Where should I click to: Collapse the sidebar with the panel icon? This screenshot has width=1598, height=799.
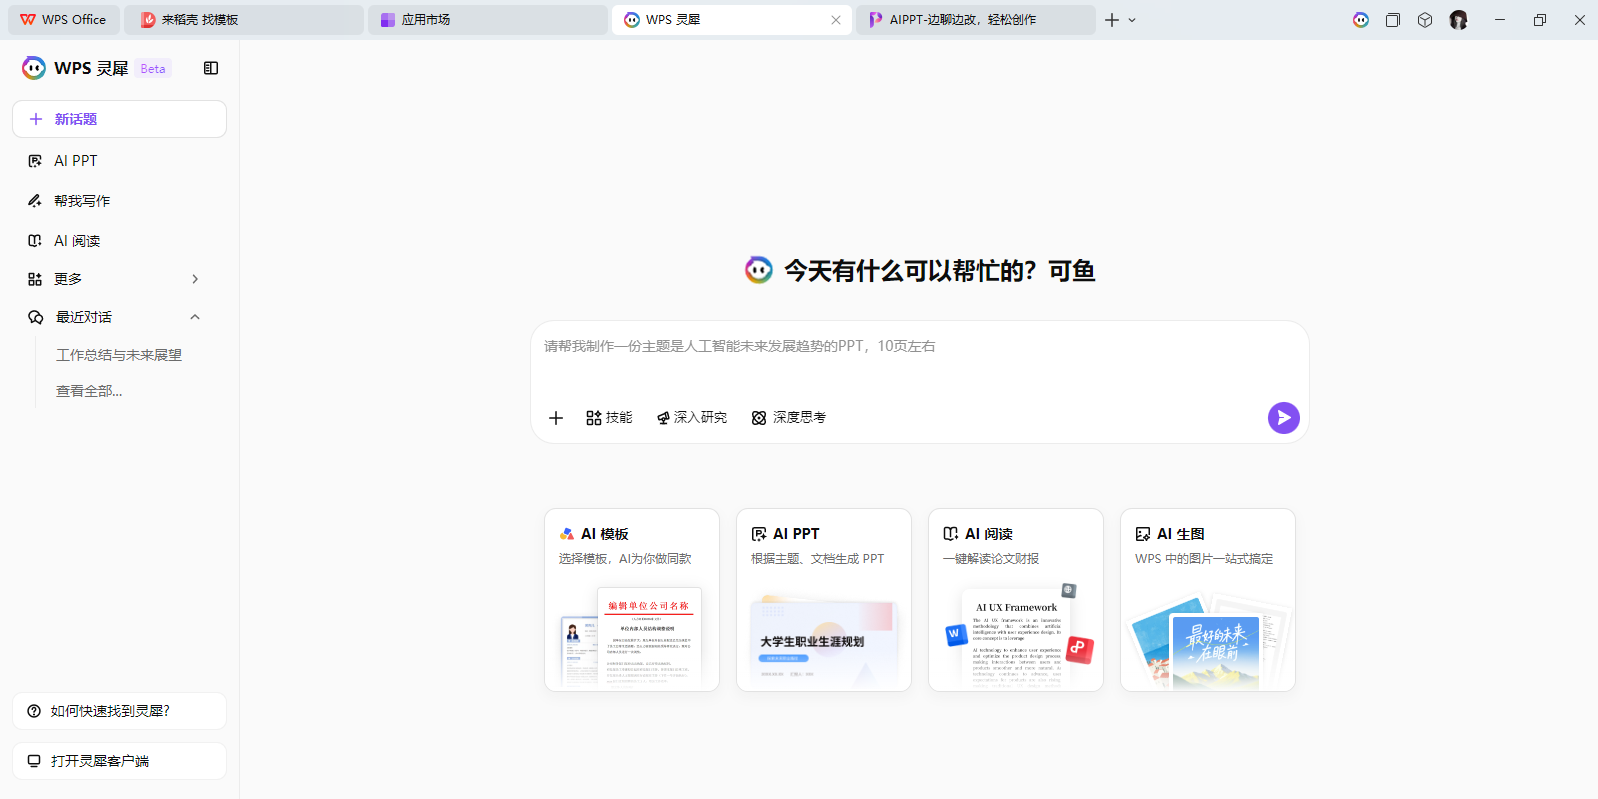[211, 68]
